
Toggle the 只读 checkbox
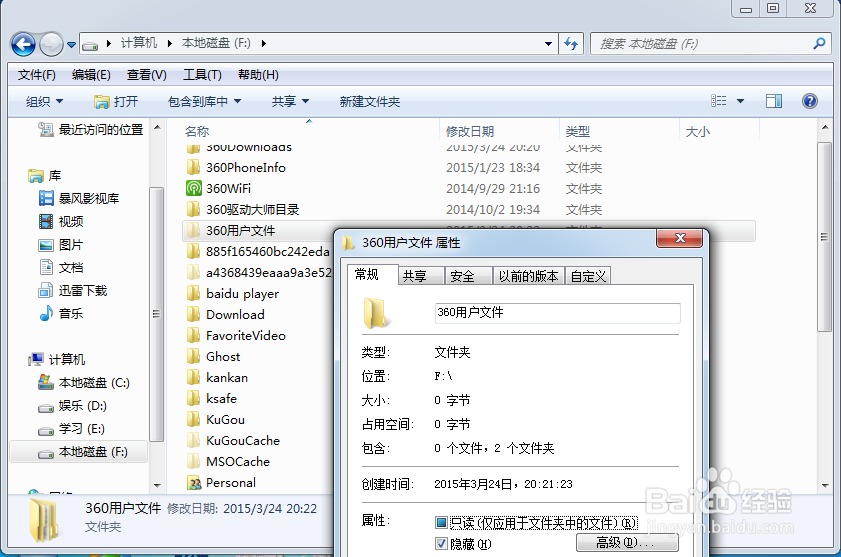441,523
